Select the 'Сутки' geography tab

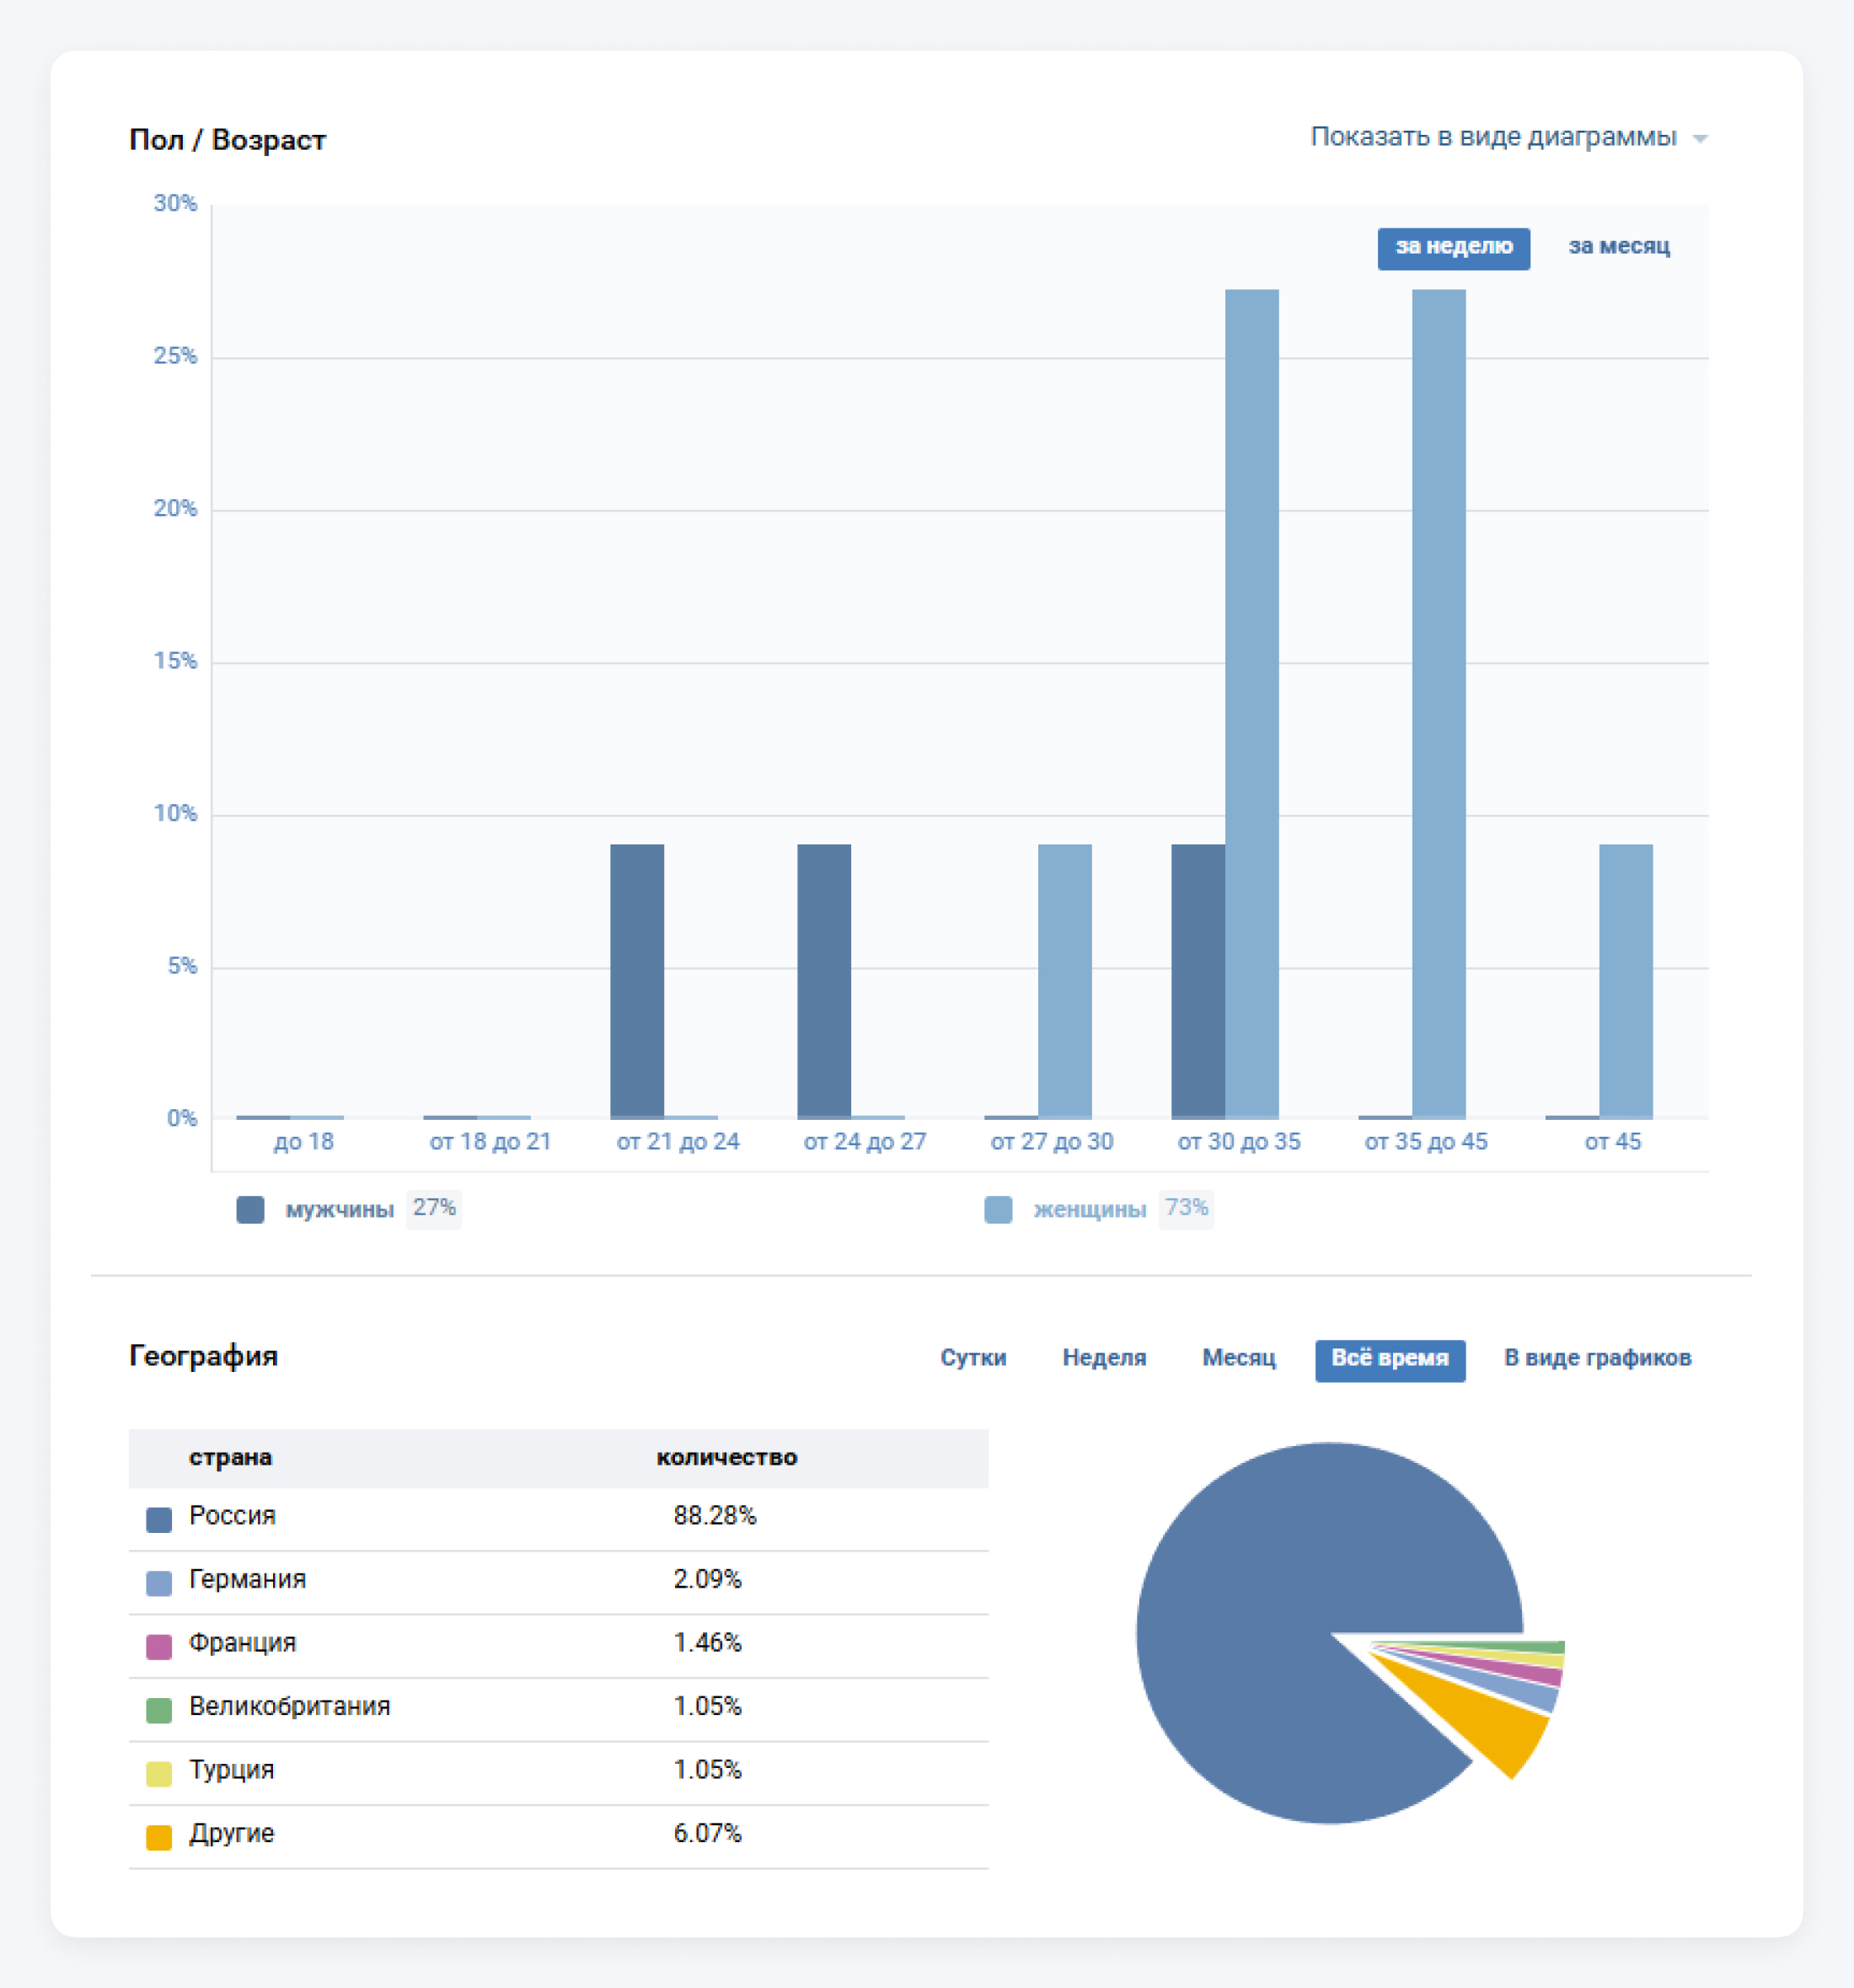pyautogui.click(x=972, y=1358)
